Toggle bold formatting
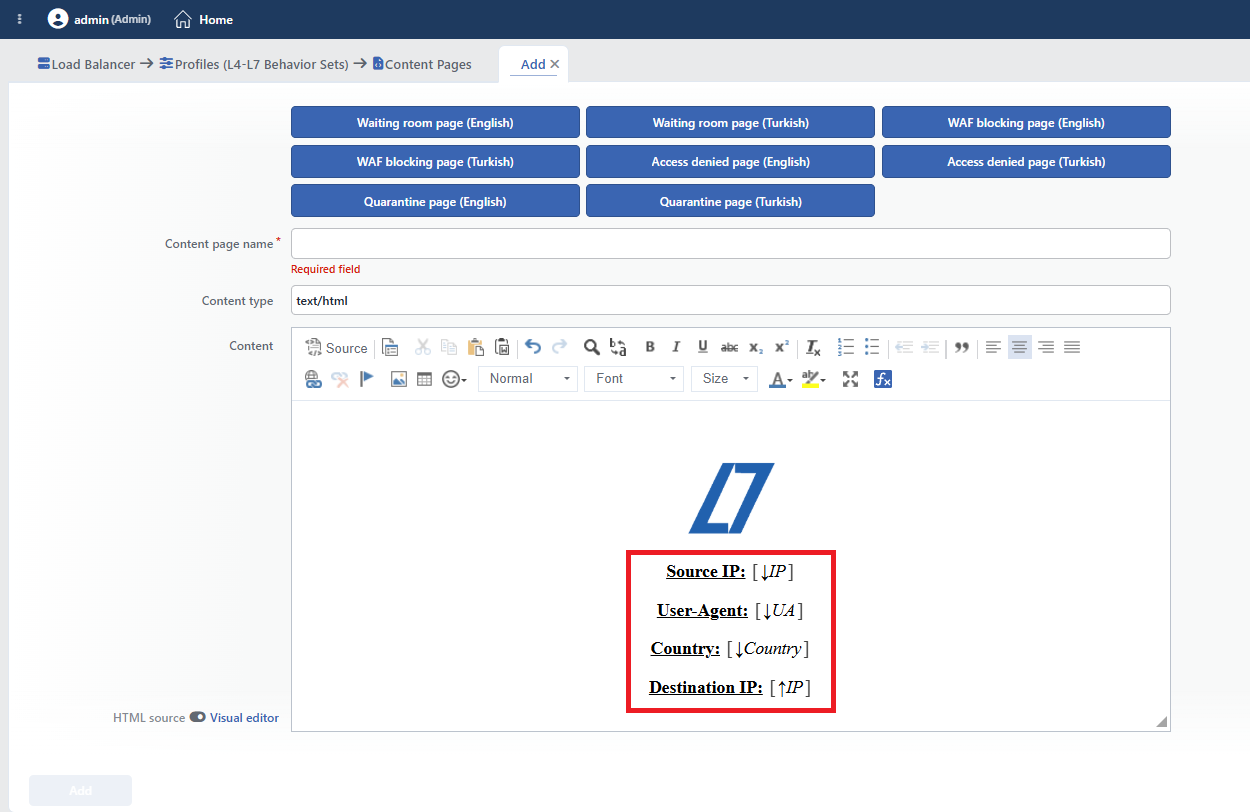The width and height of the screenshot is (1250, 812). point(650,347)
